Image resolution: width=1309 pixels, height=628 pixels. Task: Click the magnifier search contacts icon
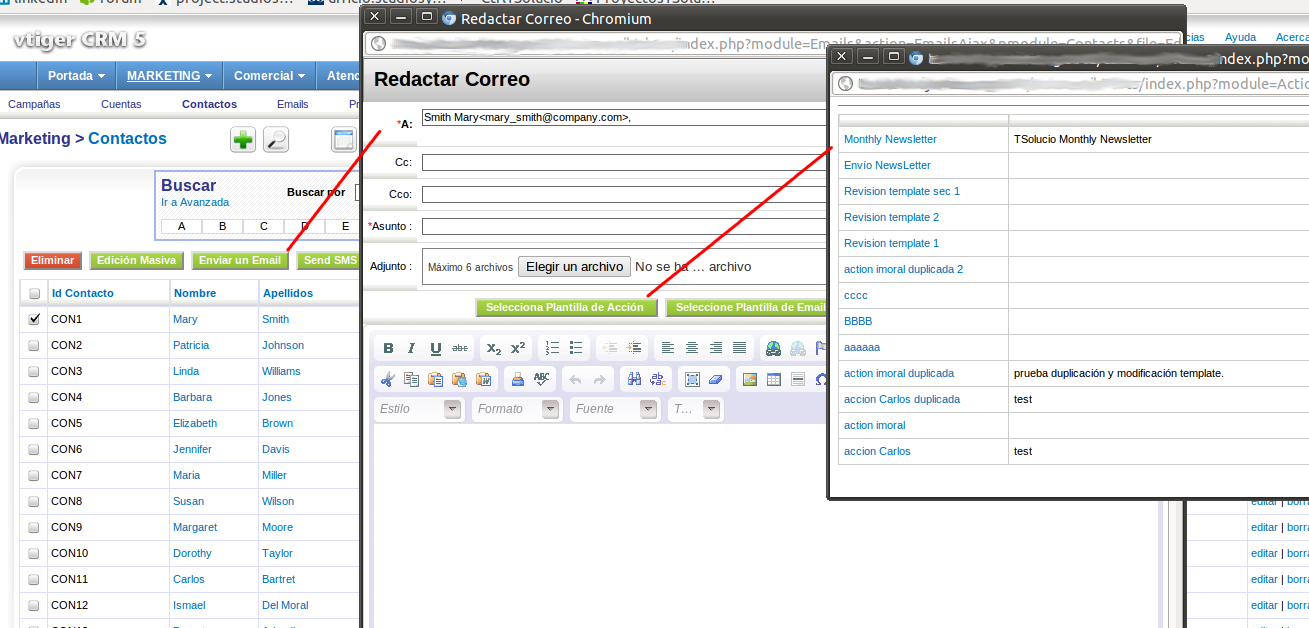click(276, 140)
